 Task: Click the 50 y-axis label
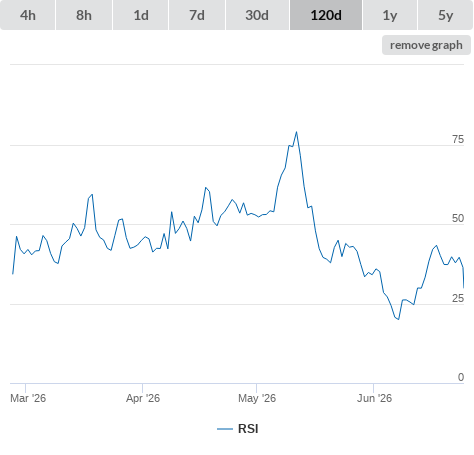(x=458, y=218)
